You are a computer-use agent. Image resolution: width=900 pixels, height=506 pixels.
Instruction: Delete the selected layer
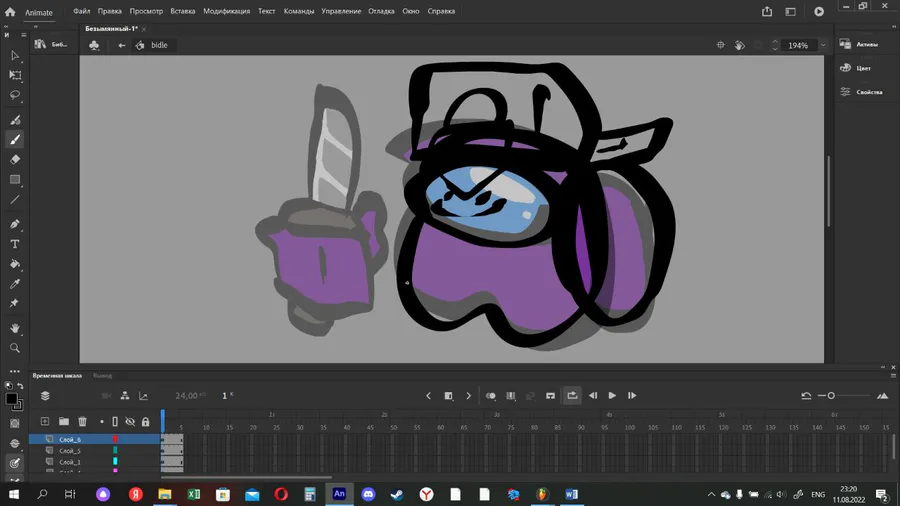[x=83, y=422]
